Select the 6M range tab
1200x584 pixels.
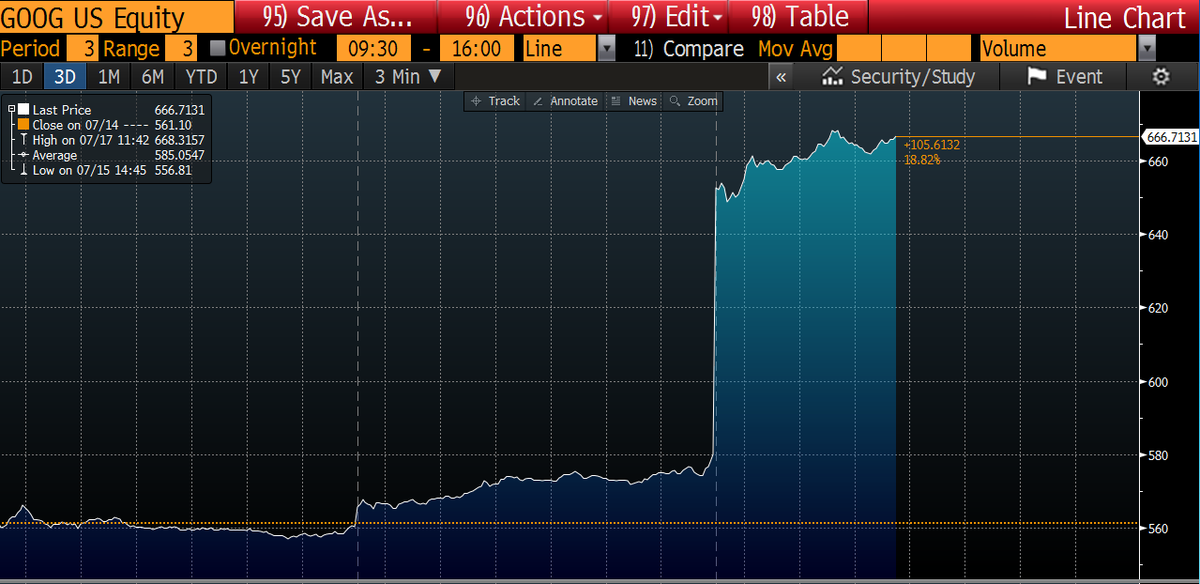(x=153, y=77)
